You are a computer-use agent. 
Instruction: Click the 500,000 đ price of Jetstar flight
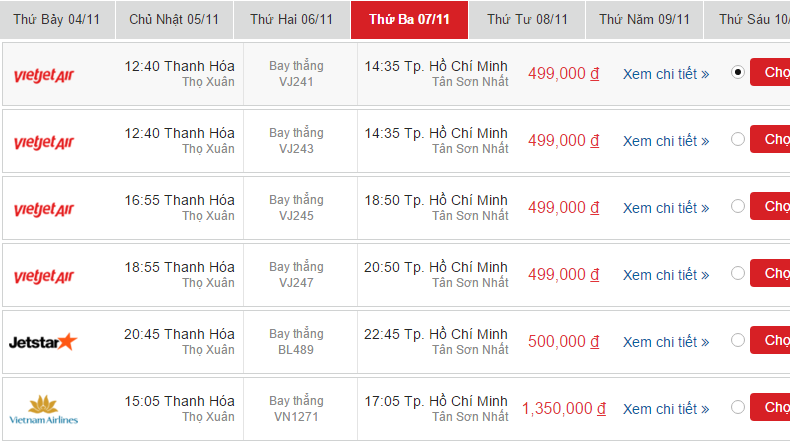coord(564,342)
